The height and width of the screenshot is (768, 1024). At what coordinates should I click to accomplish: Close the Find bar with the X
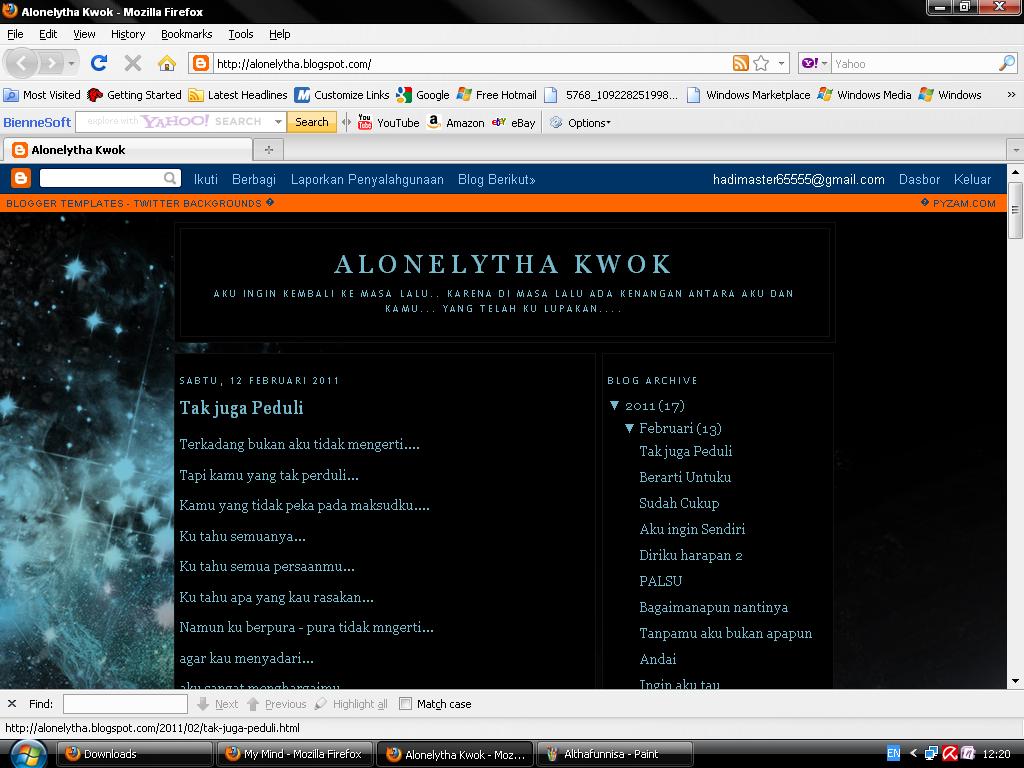(x=12, y=703)
